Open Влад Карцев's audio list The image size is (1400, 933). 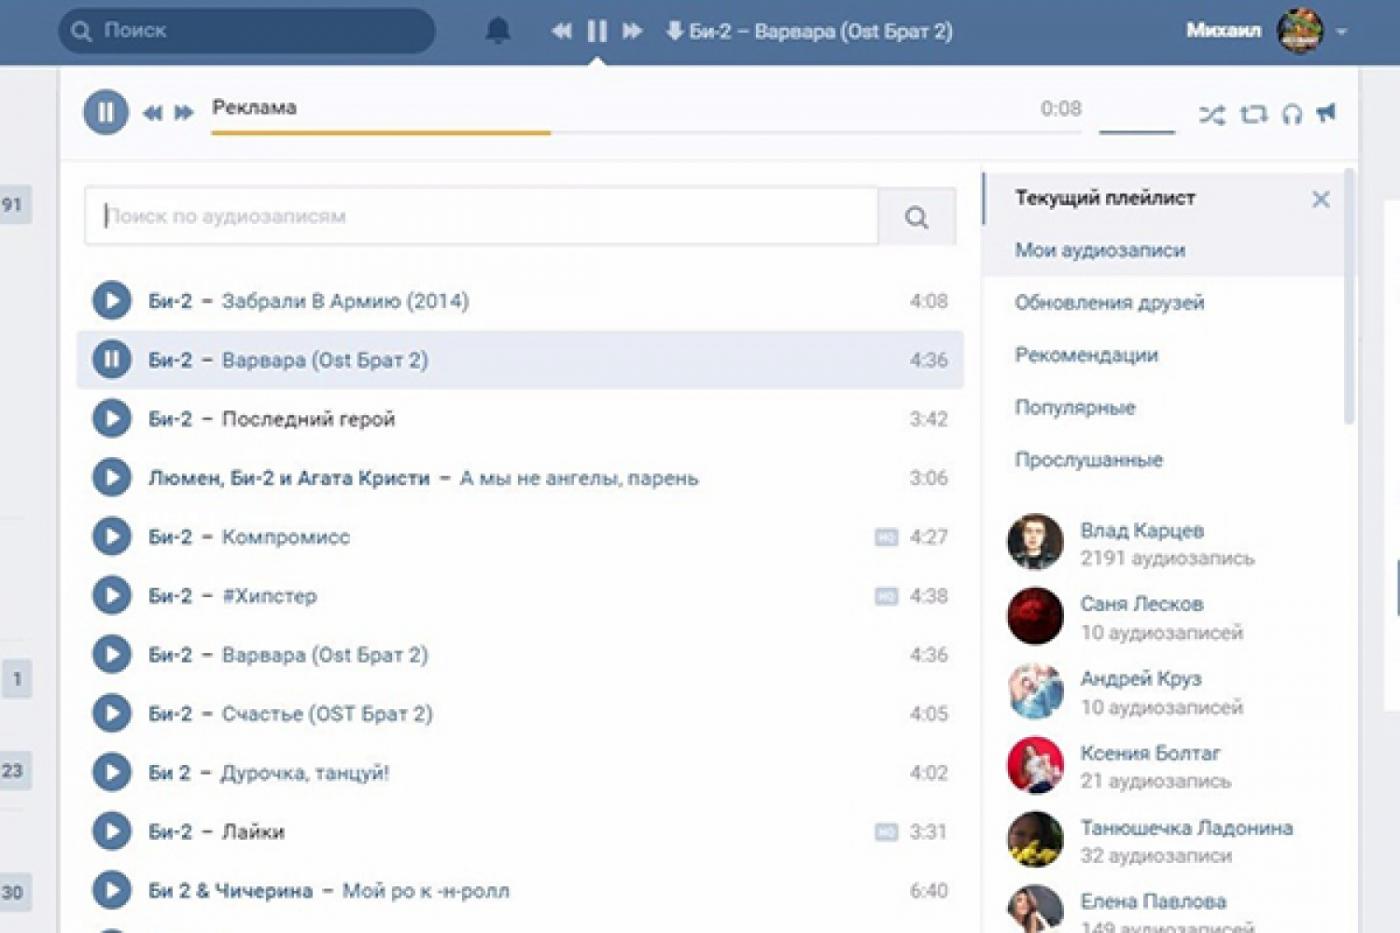pos(1141,531)
